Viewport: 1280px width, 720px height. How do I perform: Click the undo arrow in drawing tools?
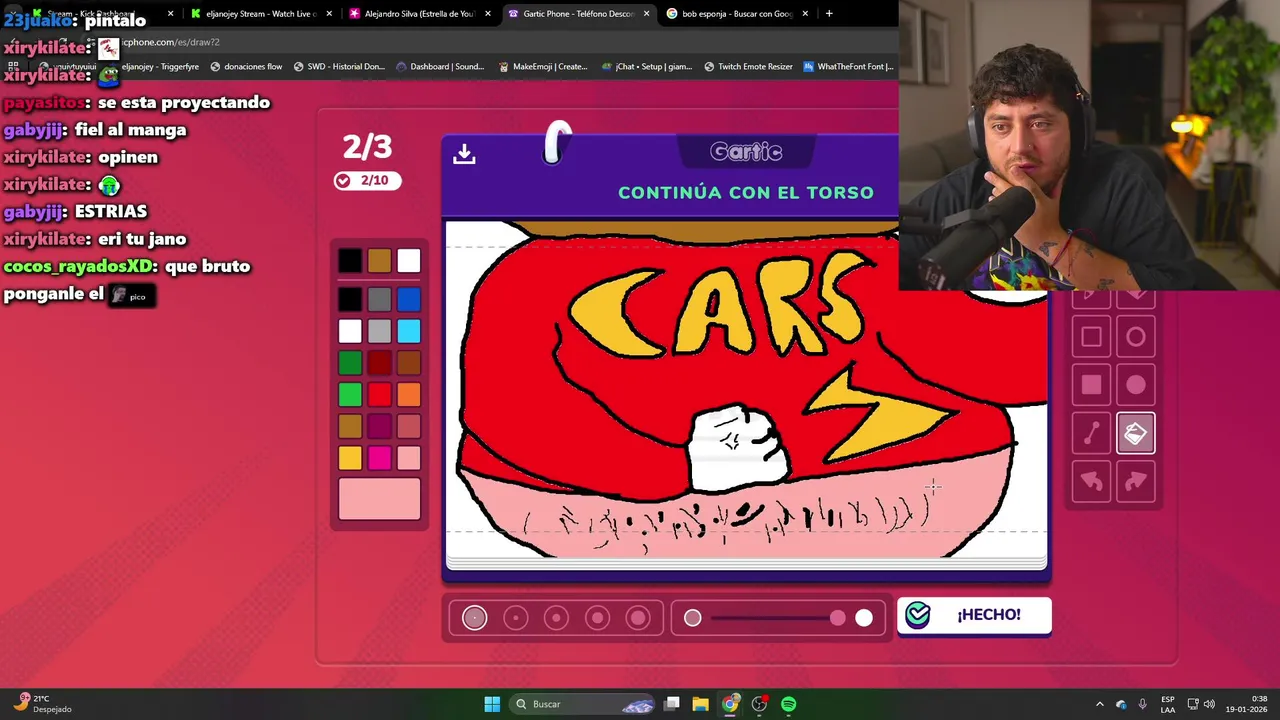[x=1091, y=482]
